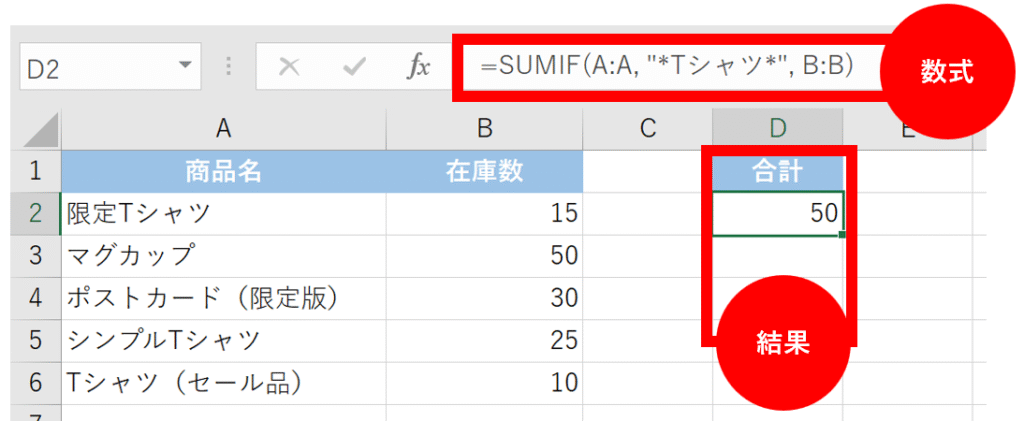Select column C header
Image resolution: width=1024 pixels, height=421 pixels.
pyautogui.click(x=647, y=128)
